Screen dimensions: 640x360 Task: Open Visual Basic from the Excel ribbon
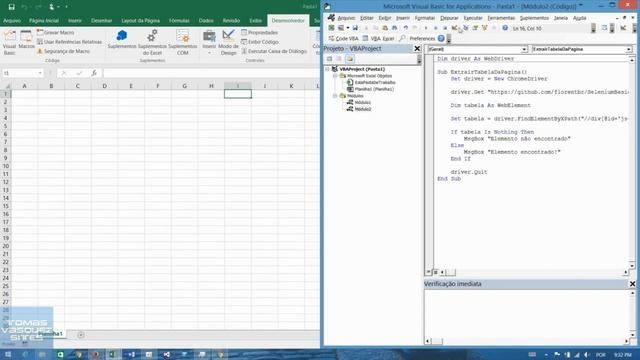9,42
